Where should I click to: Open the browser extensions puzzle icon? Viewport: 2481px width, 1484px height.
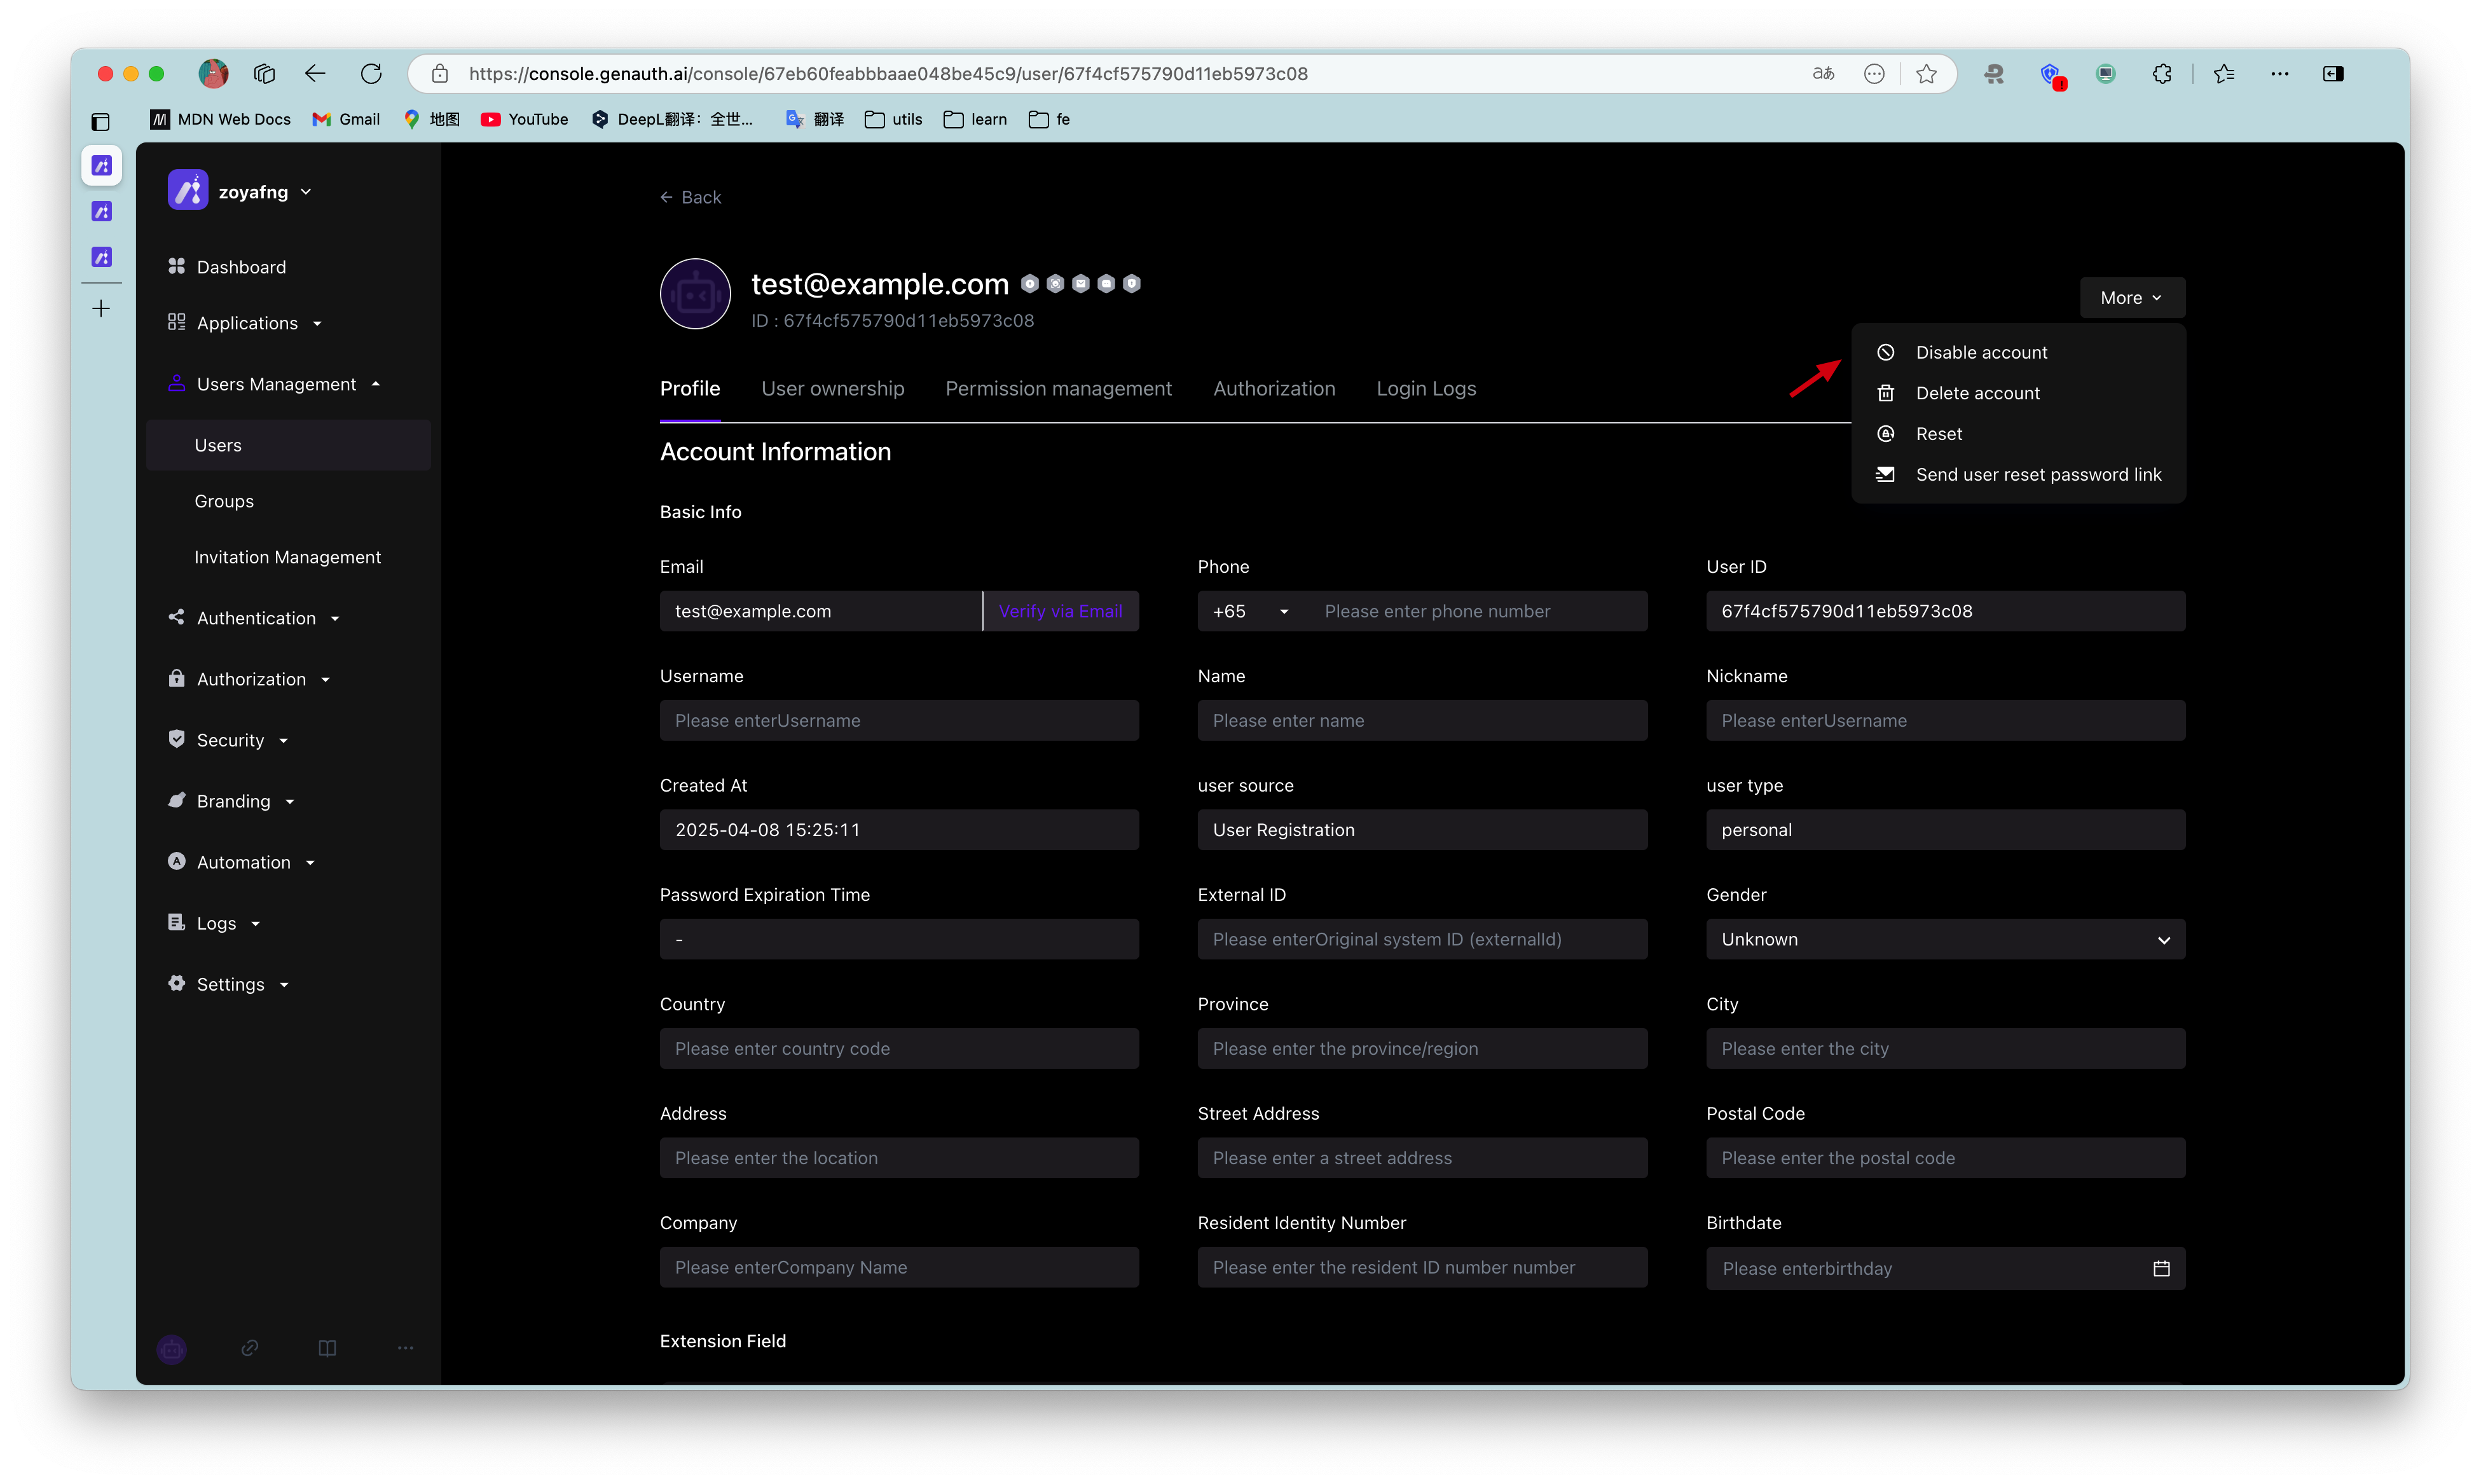pyautogui.click(x=2161, y=73)
